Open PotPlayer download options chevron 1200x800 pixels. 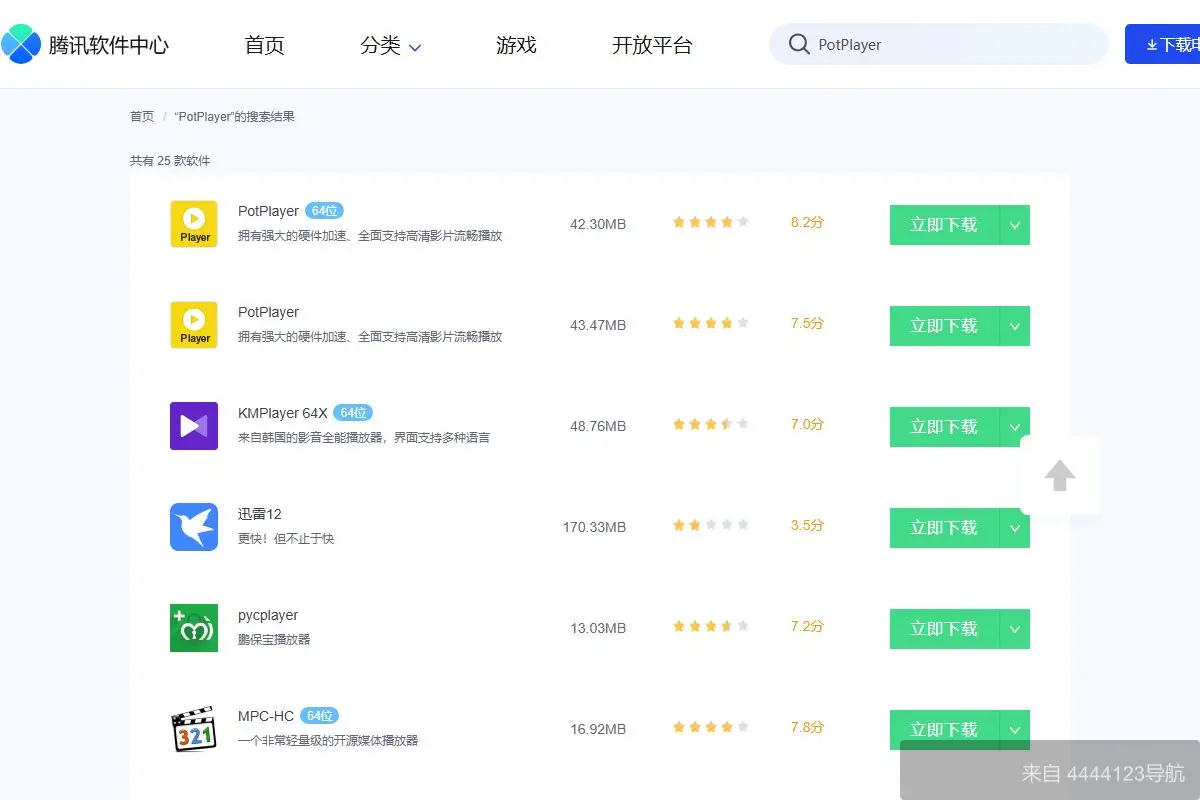click(1017, 224)
